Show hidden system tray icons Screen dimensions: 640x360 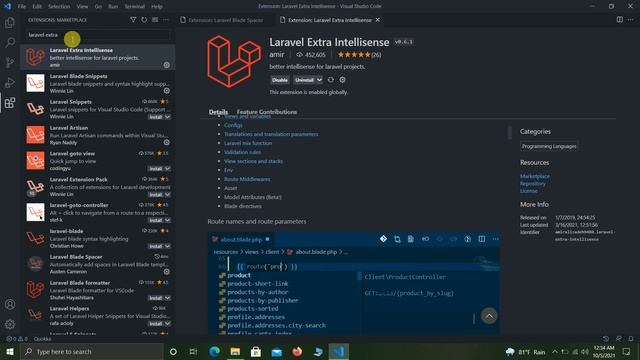coord(555,351)
